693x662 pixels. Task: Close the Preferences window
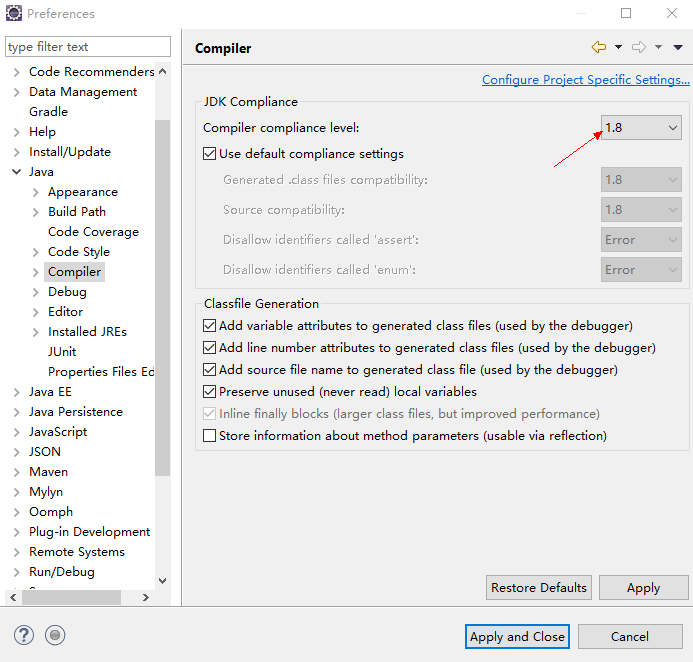(x=672, y=13)
